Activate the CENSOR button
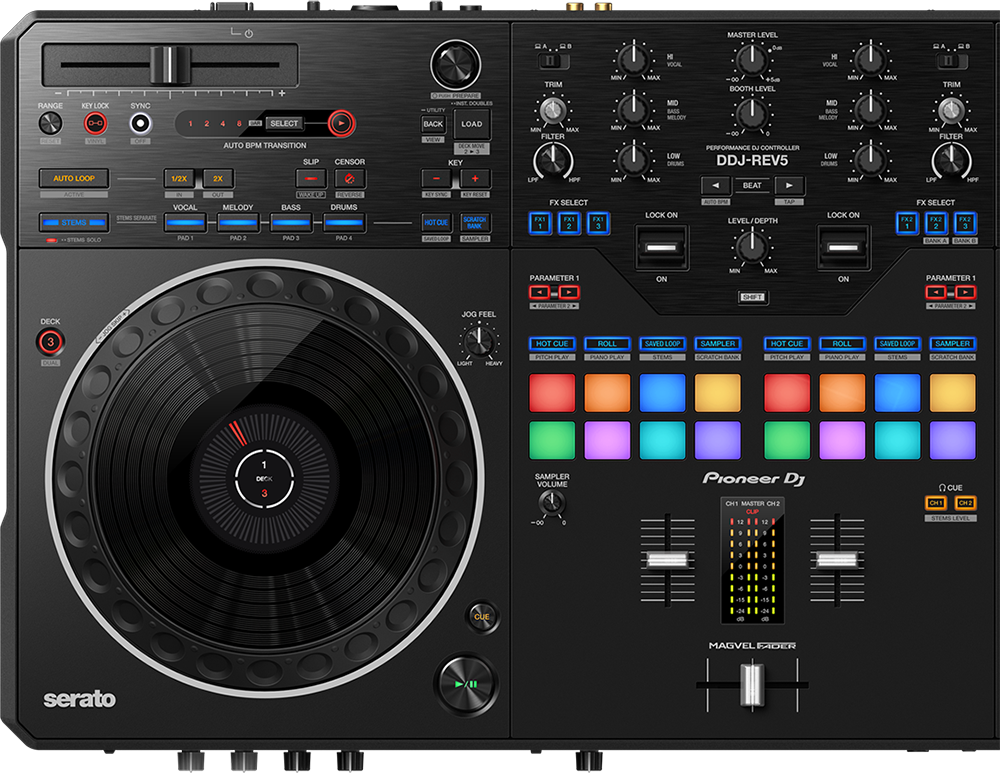This screenshot has width=1000, height=773. tap(350, 179)
